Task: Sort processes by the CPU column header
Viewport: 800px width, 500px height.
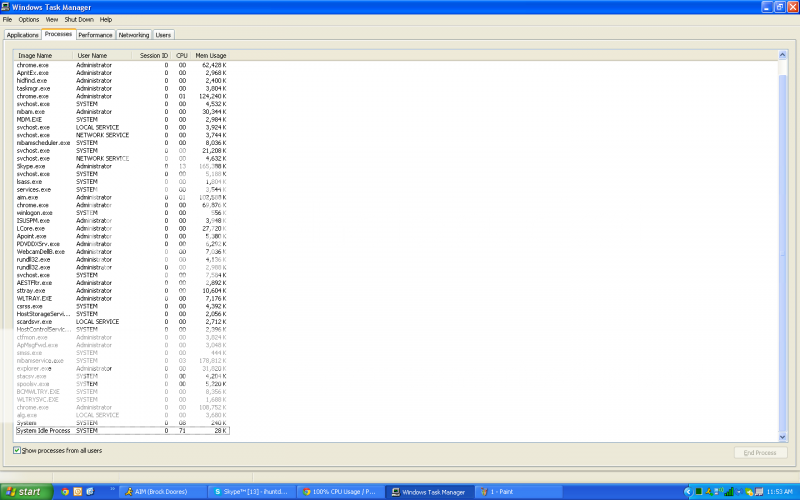Action: [x=181, y=55]
